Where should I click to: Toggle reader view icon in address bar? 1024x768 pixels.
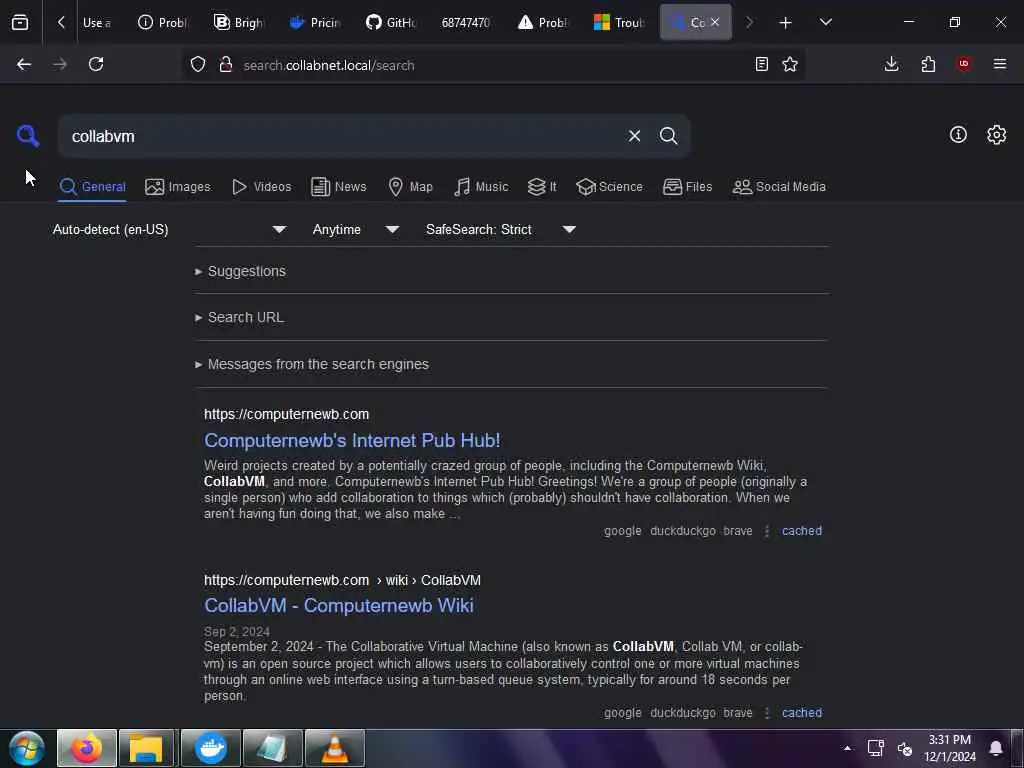(x=761, y=64)
